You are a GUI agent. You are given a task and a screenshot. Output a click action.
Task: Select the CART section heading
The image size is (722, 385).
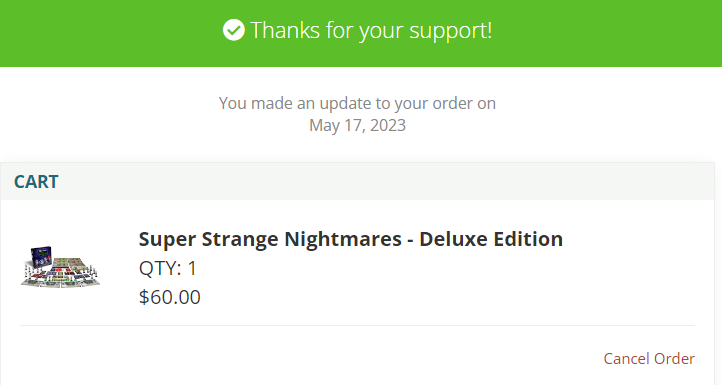(x=36, y=181)
